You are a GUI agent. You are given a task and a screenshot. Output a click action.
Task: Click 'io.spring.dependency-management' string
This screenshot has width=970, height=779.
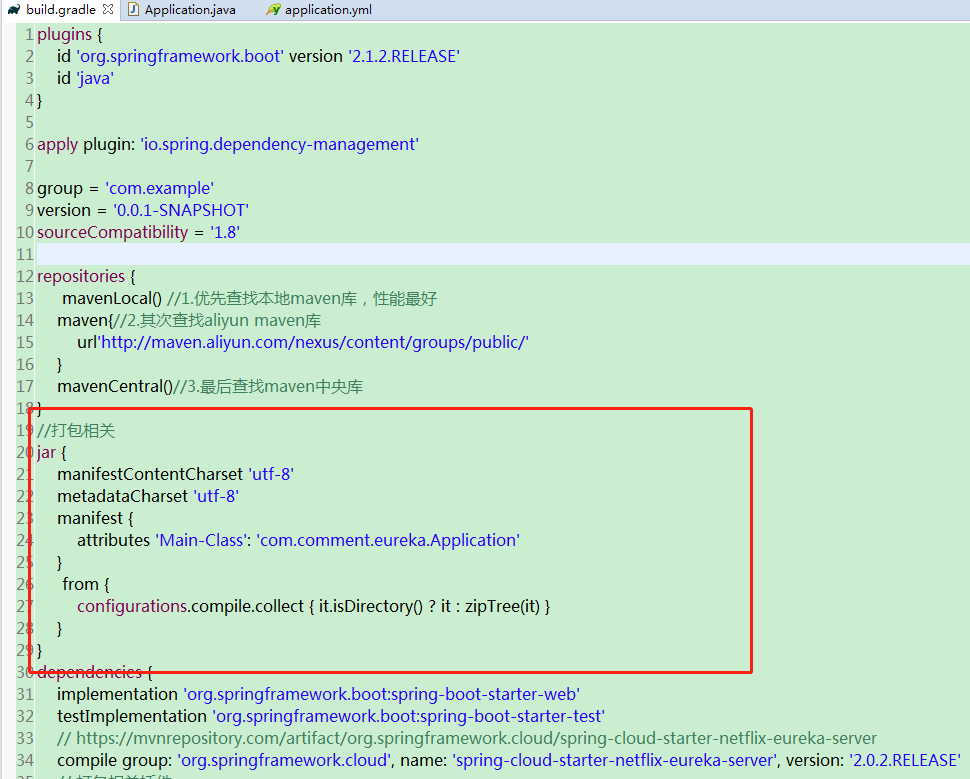pyautogui.click(x=280, y=144)
